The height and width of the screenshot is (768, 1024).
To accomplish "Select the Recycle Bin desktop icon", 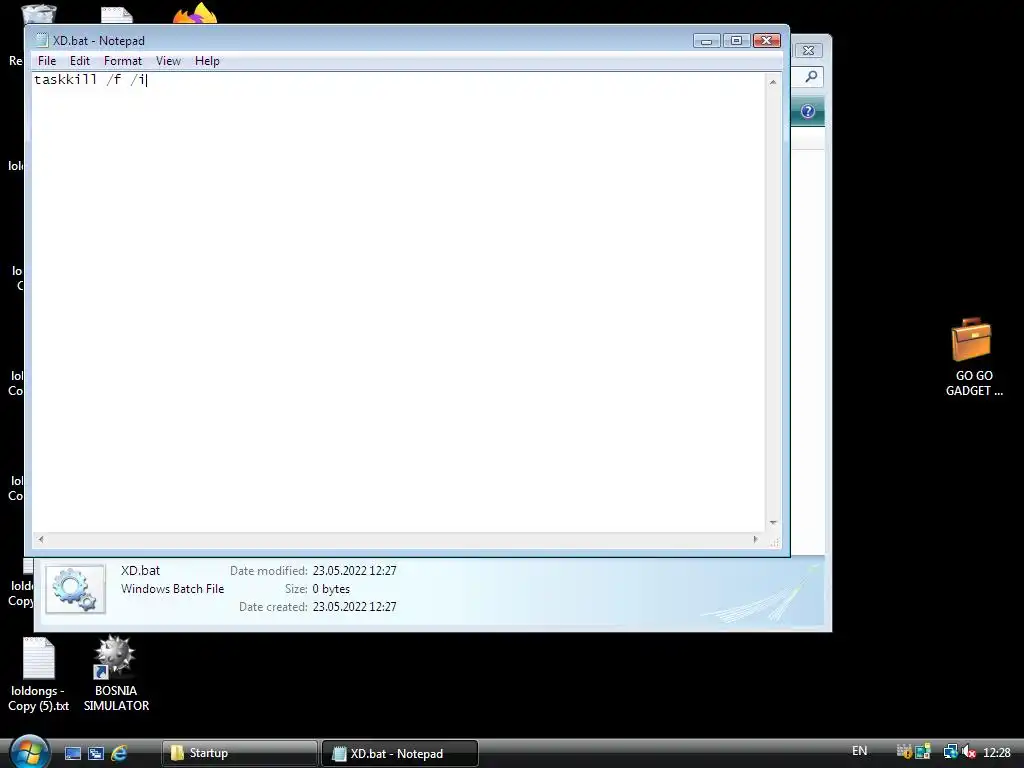I will click(x=38, y=14).
